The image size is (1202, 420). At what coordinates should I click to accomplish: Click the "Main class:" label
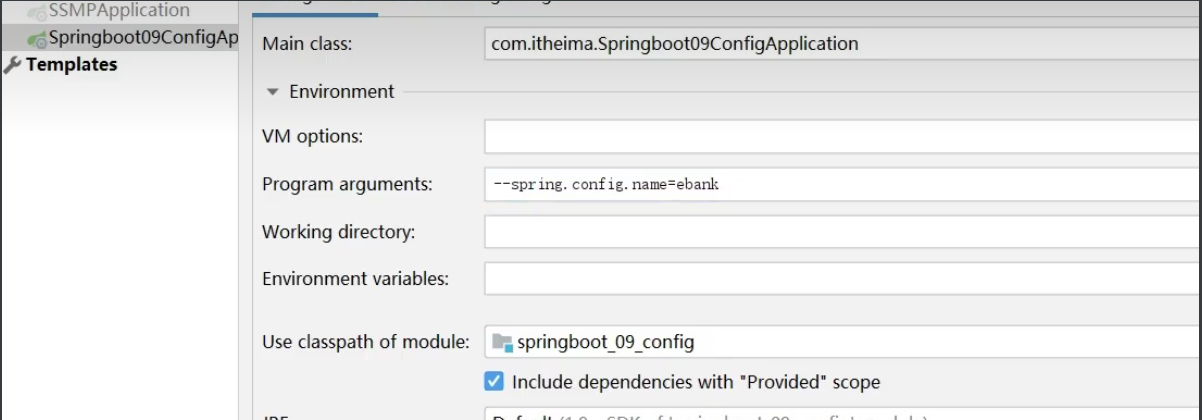307,44
